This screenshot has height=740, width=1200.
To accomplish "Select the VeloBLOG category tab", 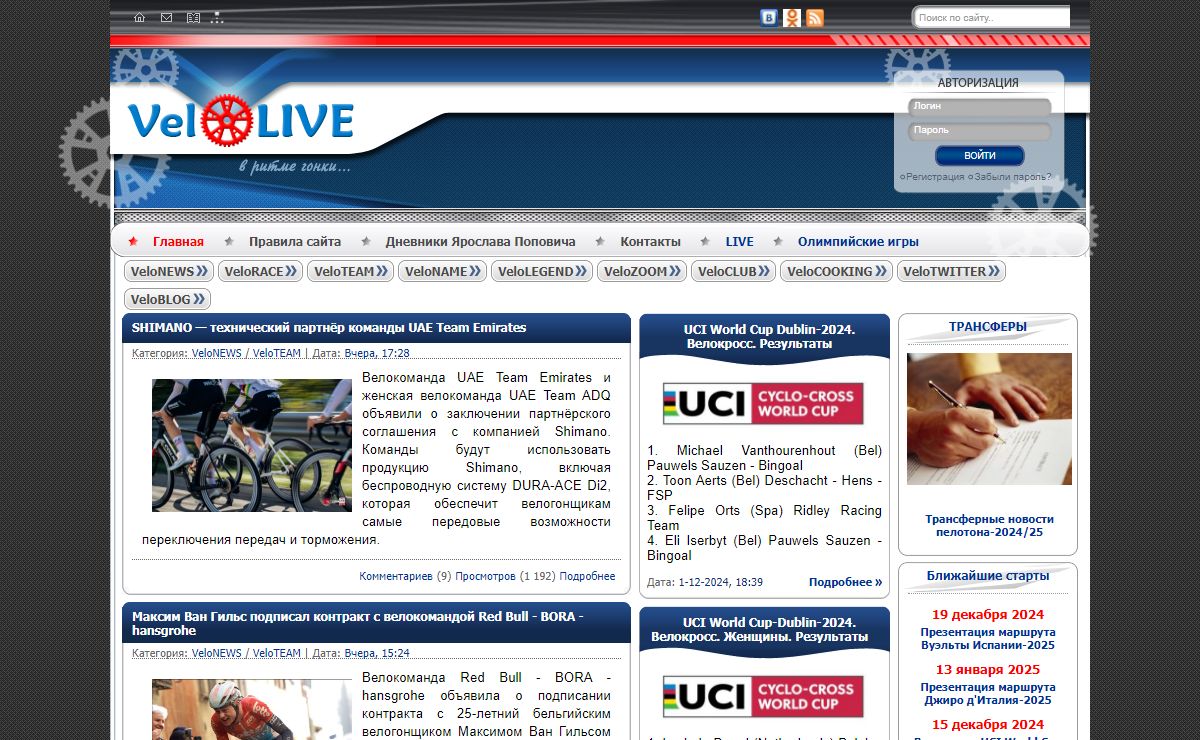I will tap(167, 299).
